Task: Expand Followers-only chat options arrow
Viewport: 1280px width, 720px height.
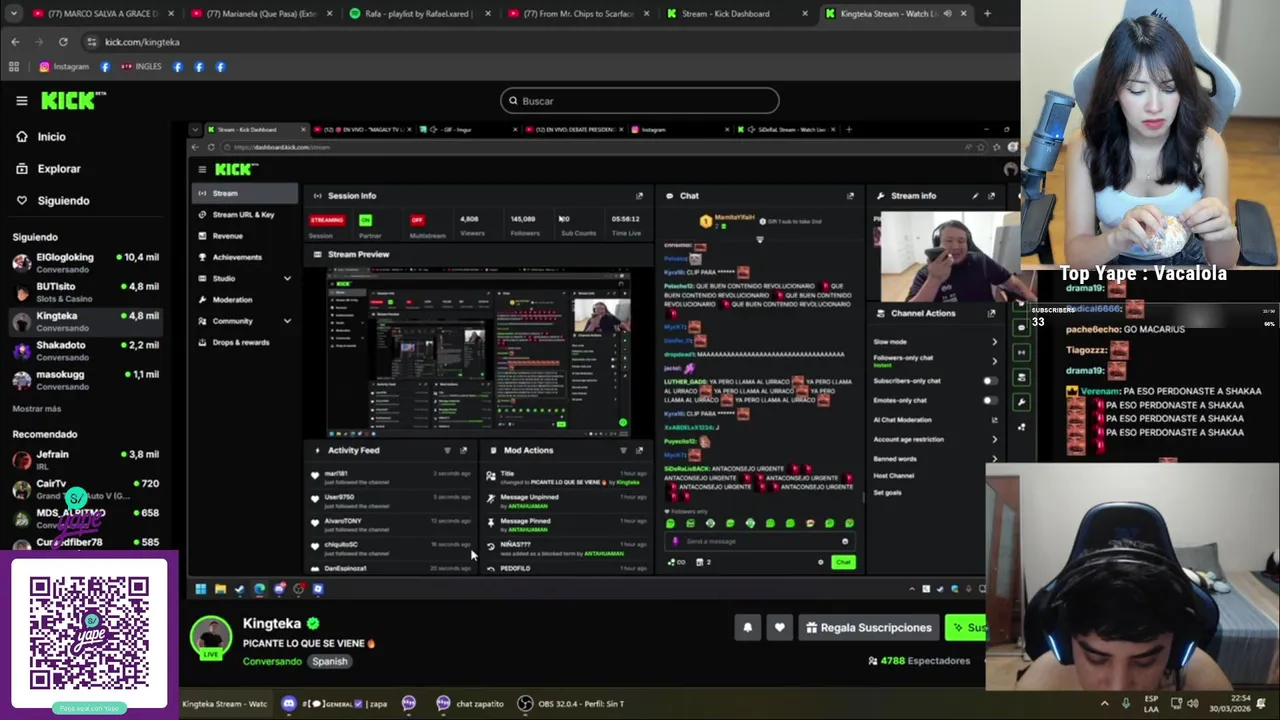Action: tap(994, 359)
